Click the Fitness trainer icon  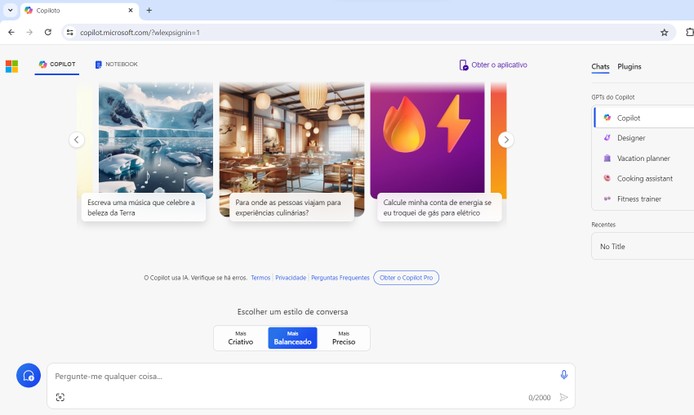tap(607, 199)
